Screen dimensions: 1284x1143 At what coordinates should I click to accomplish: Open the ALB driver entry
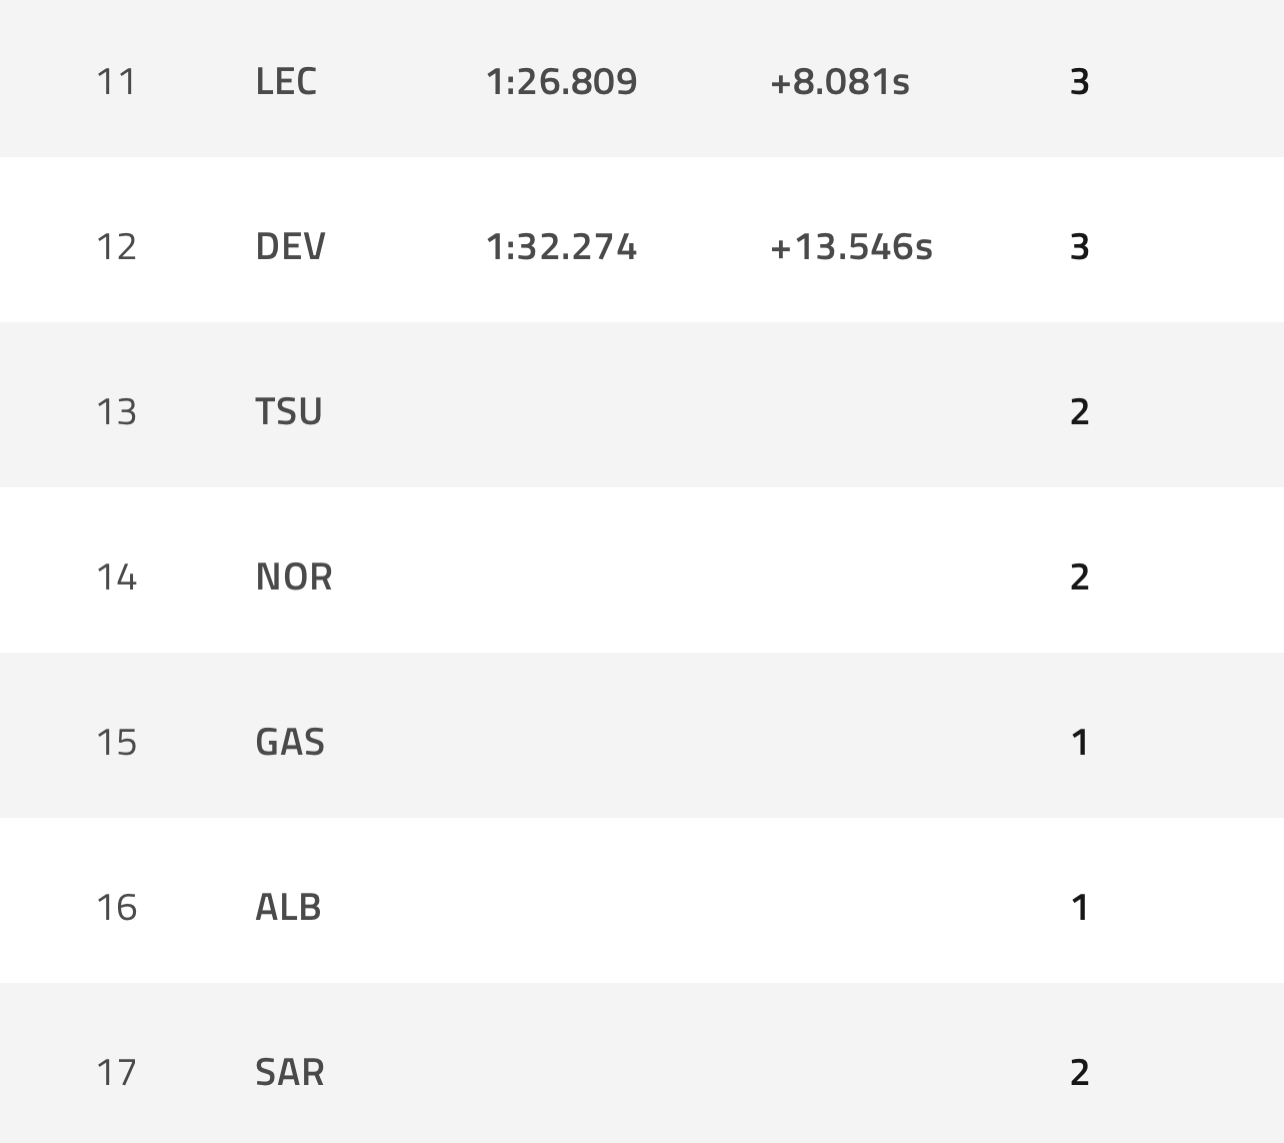288,906
